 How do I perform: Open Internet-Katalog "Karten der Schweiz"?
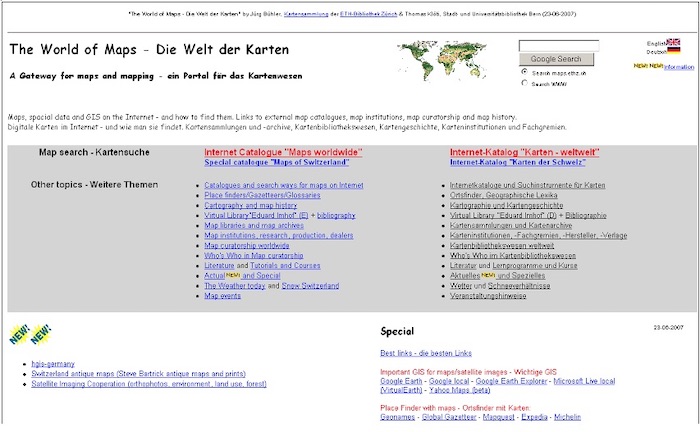[517, 162]
